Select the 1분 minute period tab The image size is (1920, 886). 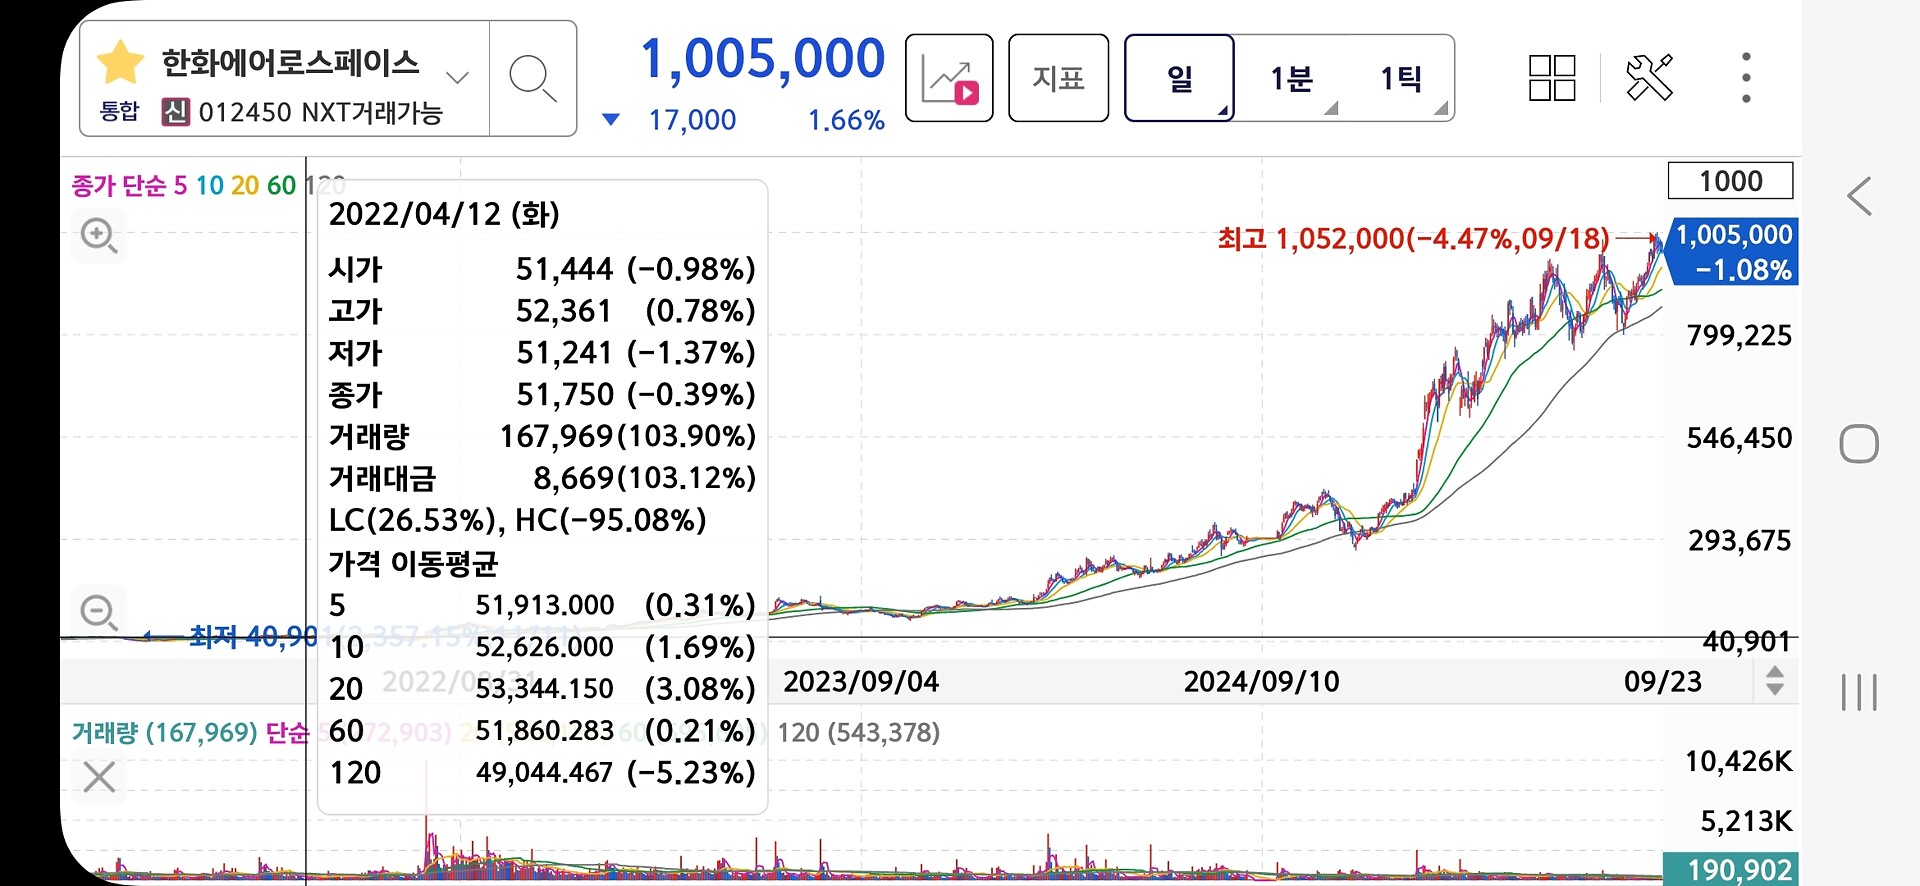pos(1290,78)
